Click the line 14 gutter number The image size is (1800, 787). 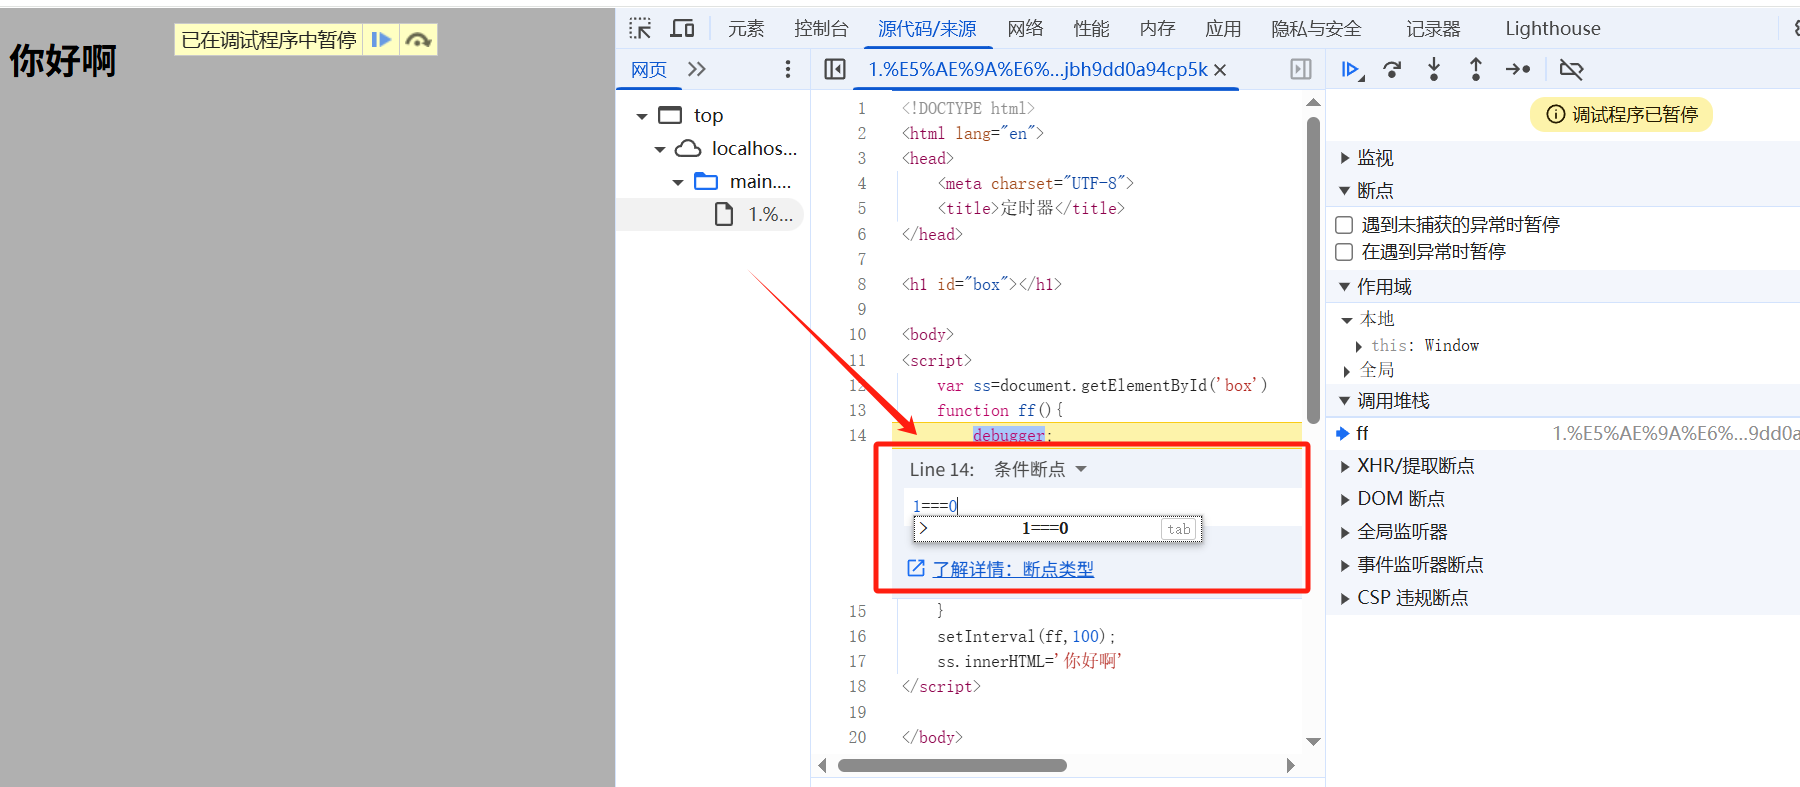tap(857, 435)
